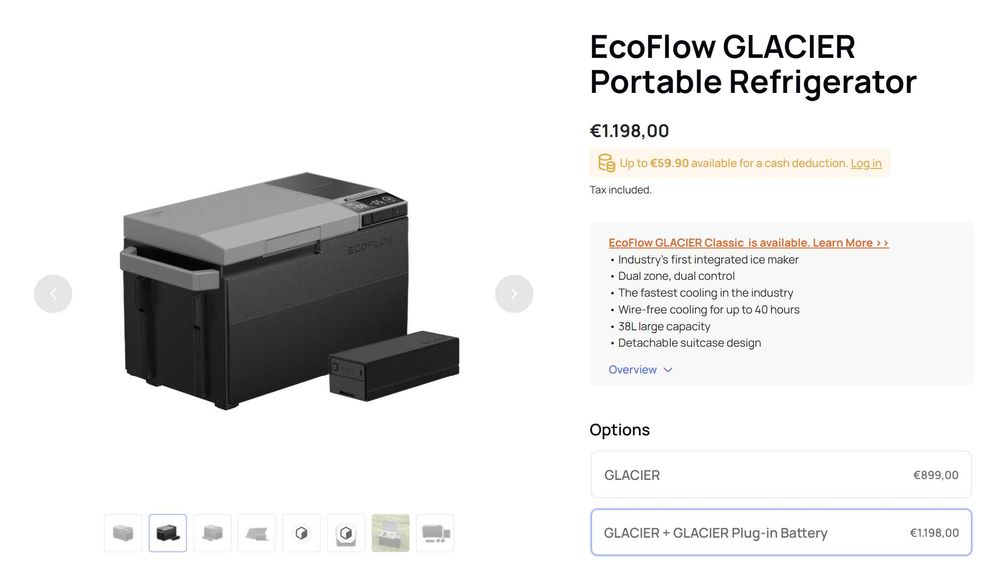The image size is (1000, 566).
Task: Select the fourth flat-panel thumbnail
Action: coord(257,533)
